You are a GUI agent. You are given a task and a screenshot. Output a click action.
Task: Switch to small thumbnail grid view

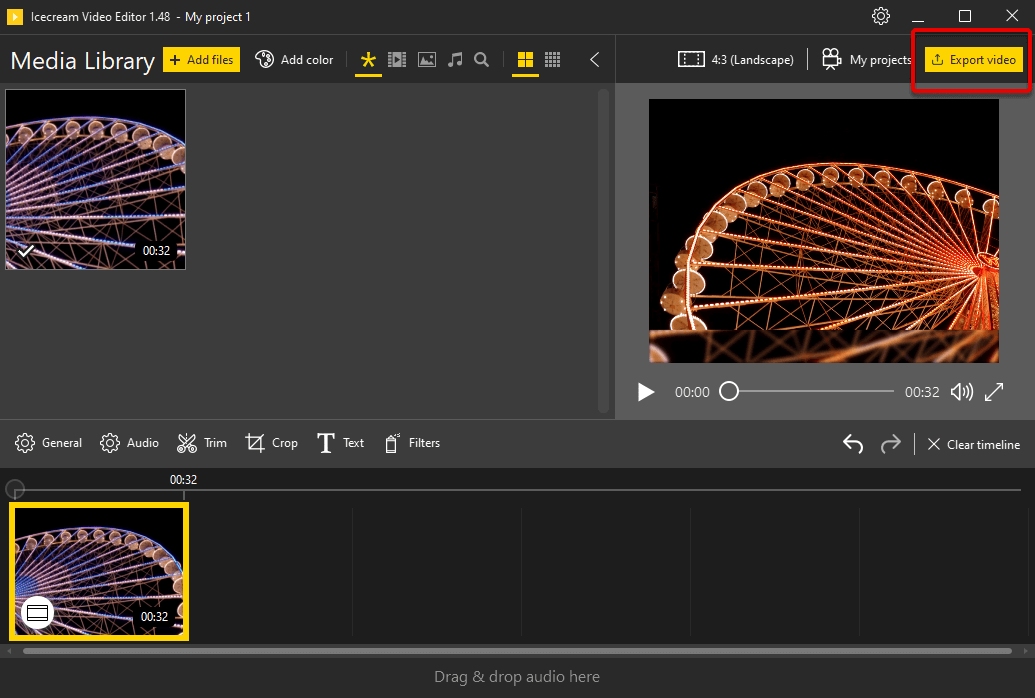552,60
